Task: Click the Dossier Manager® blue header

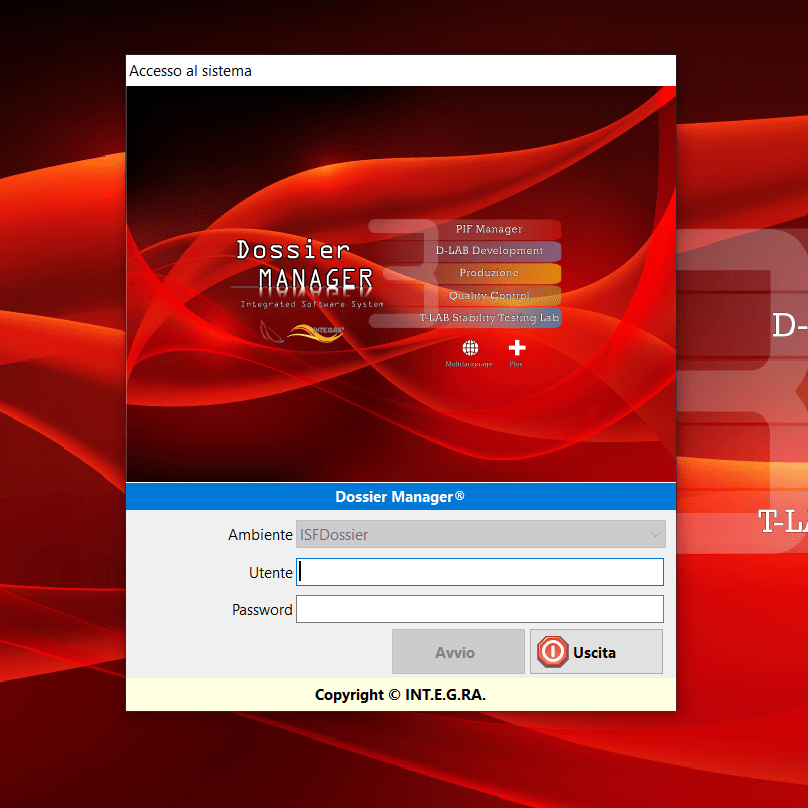Action: coord(401,496)
